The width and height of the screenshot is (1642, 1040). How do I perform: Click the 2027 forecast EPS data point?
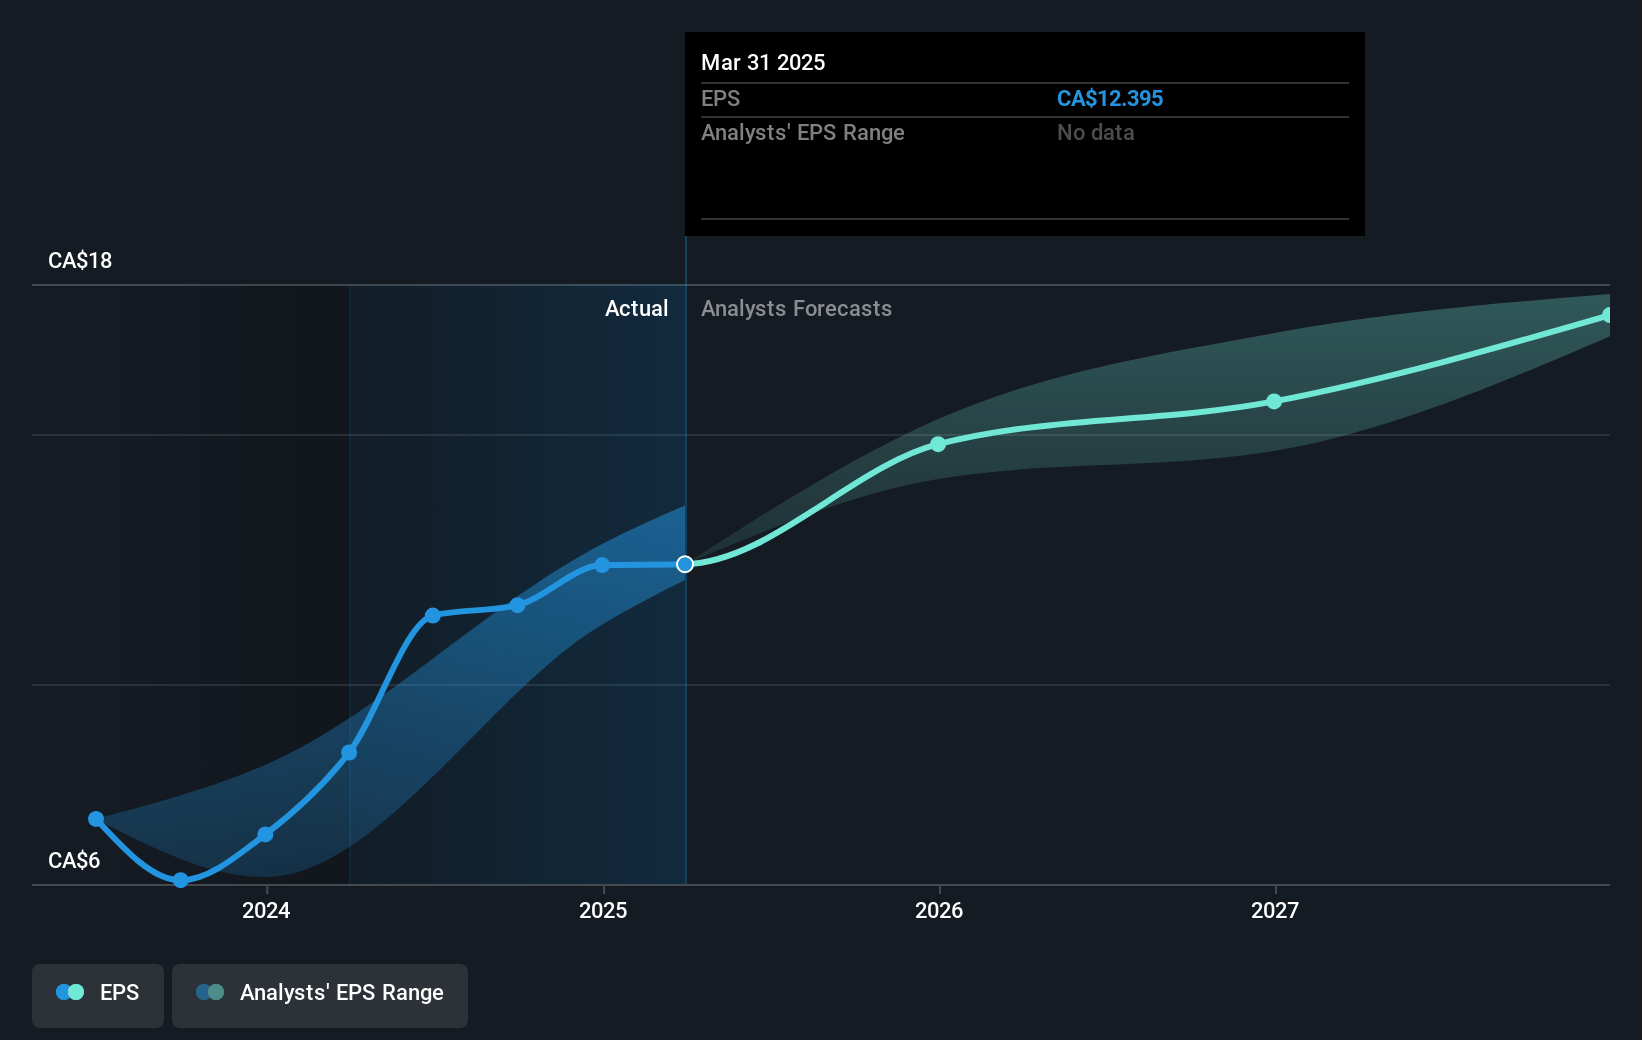[1274, 402]
